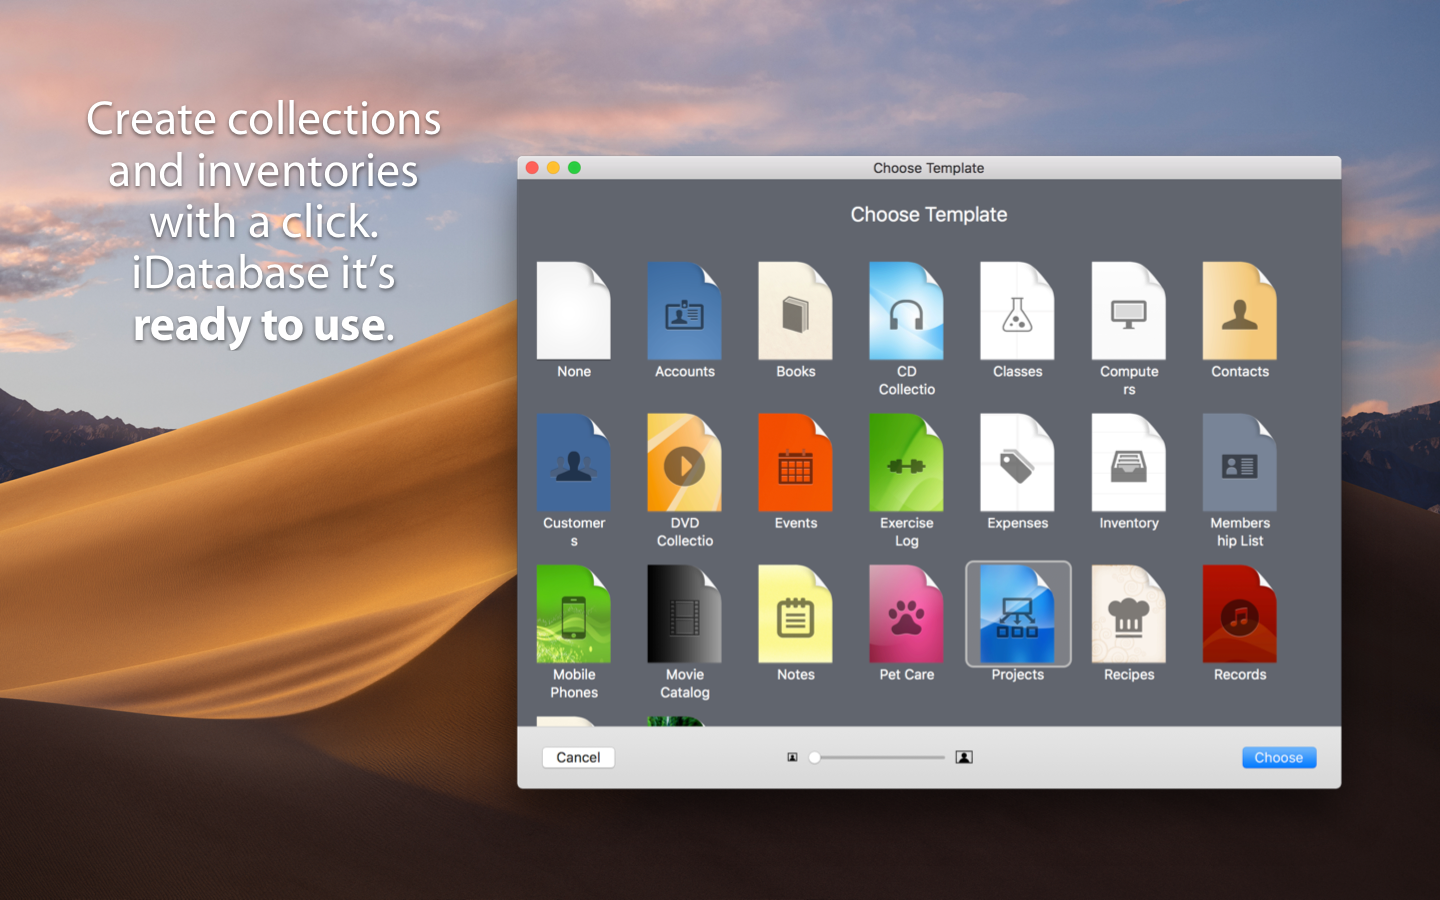Click the 'Recipes' template label
1440x900 pixels.
[1129, 675]
